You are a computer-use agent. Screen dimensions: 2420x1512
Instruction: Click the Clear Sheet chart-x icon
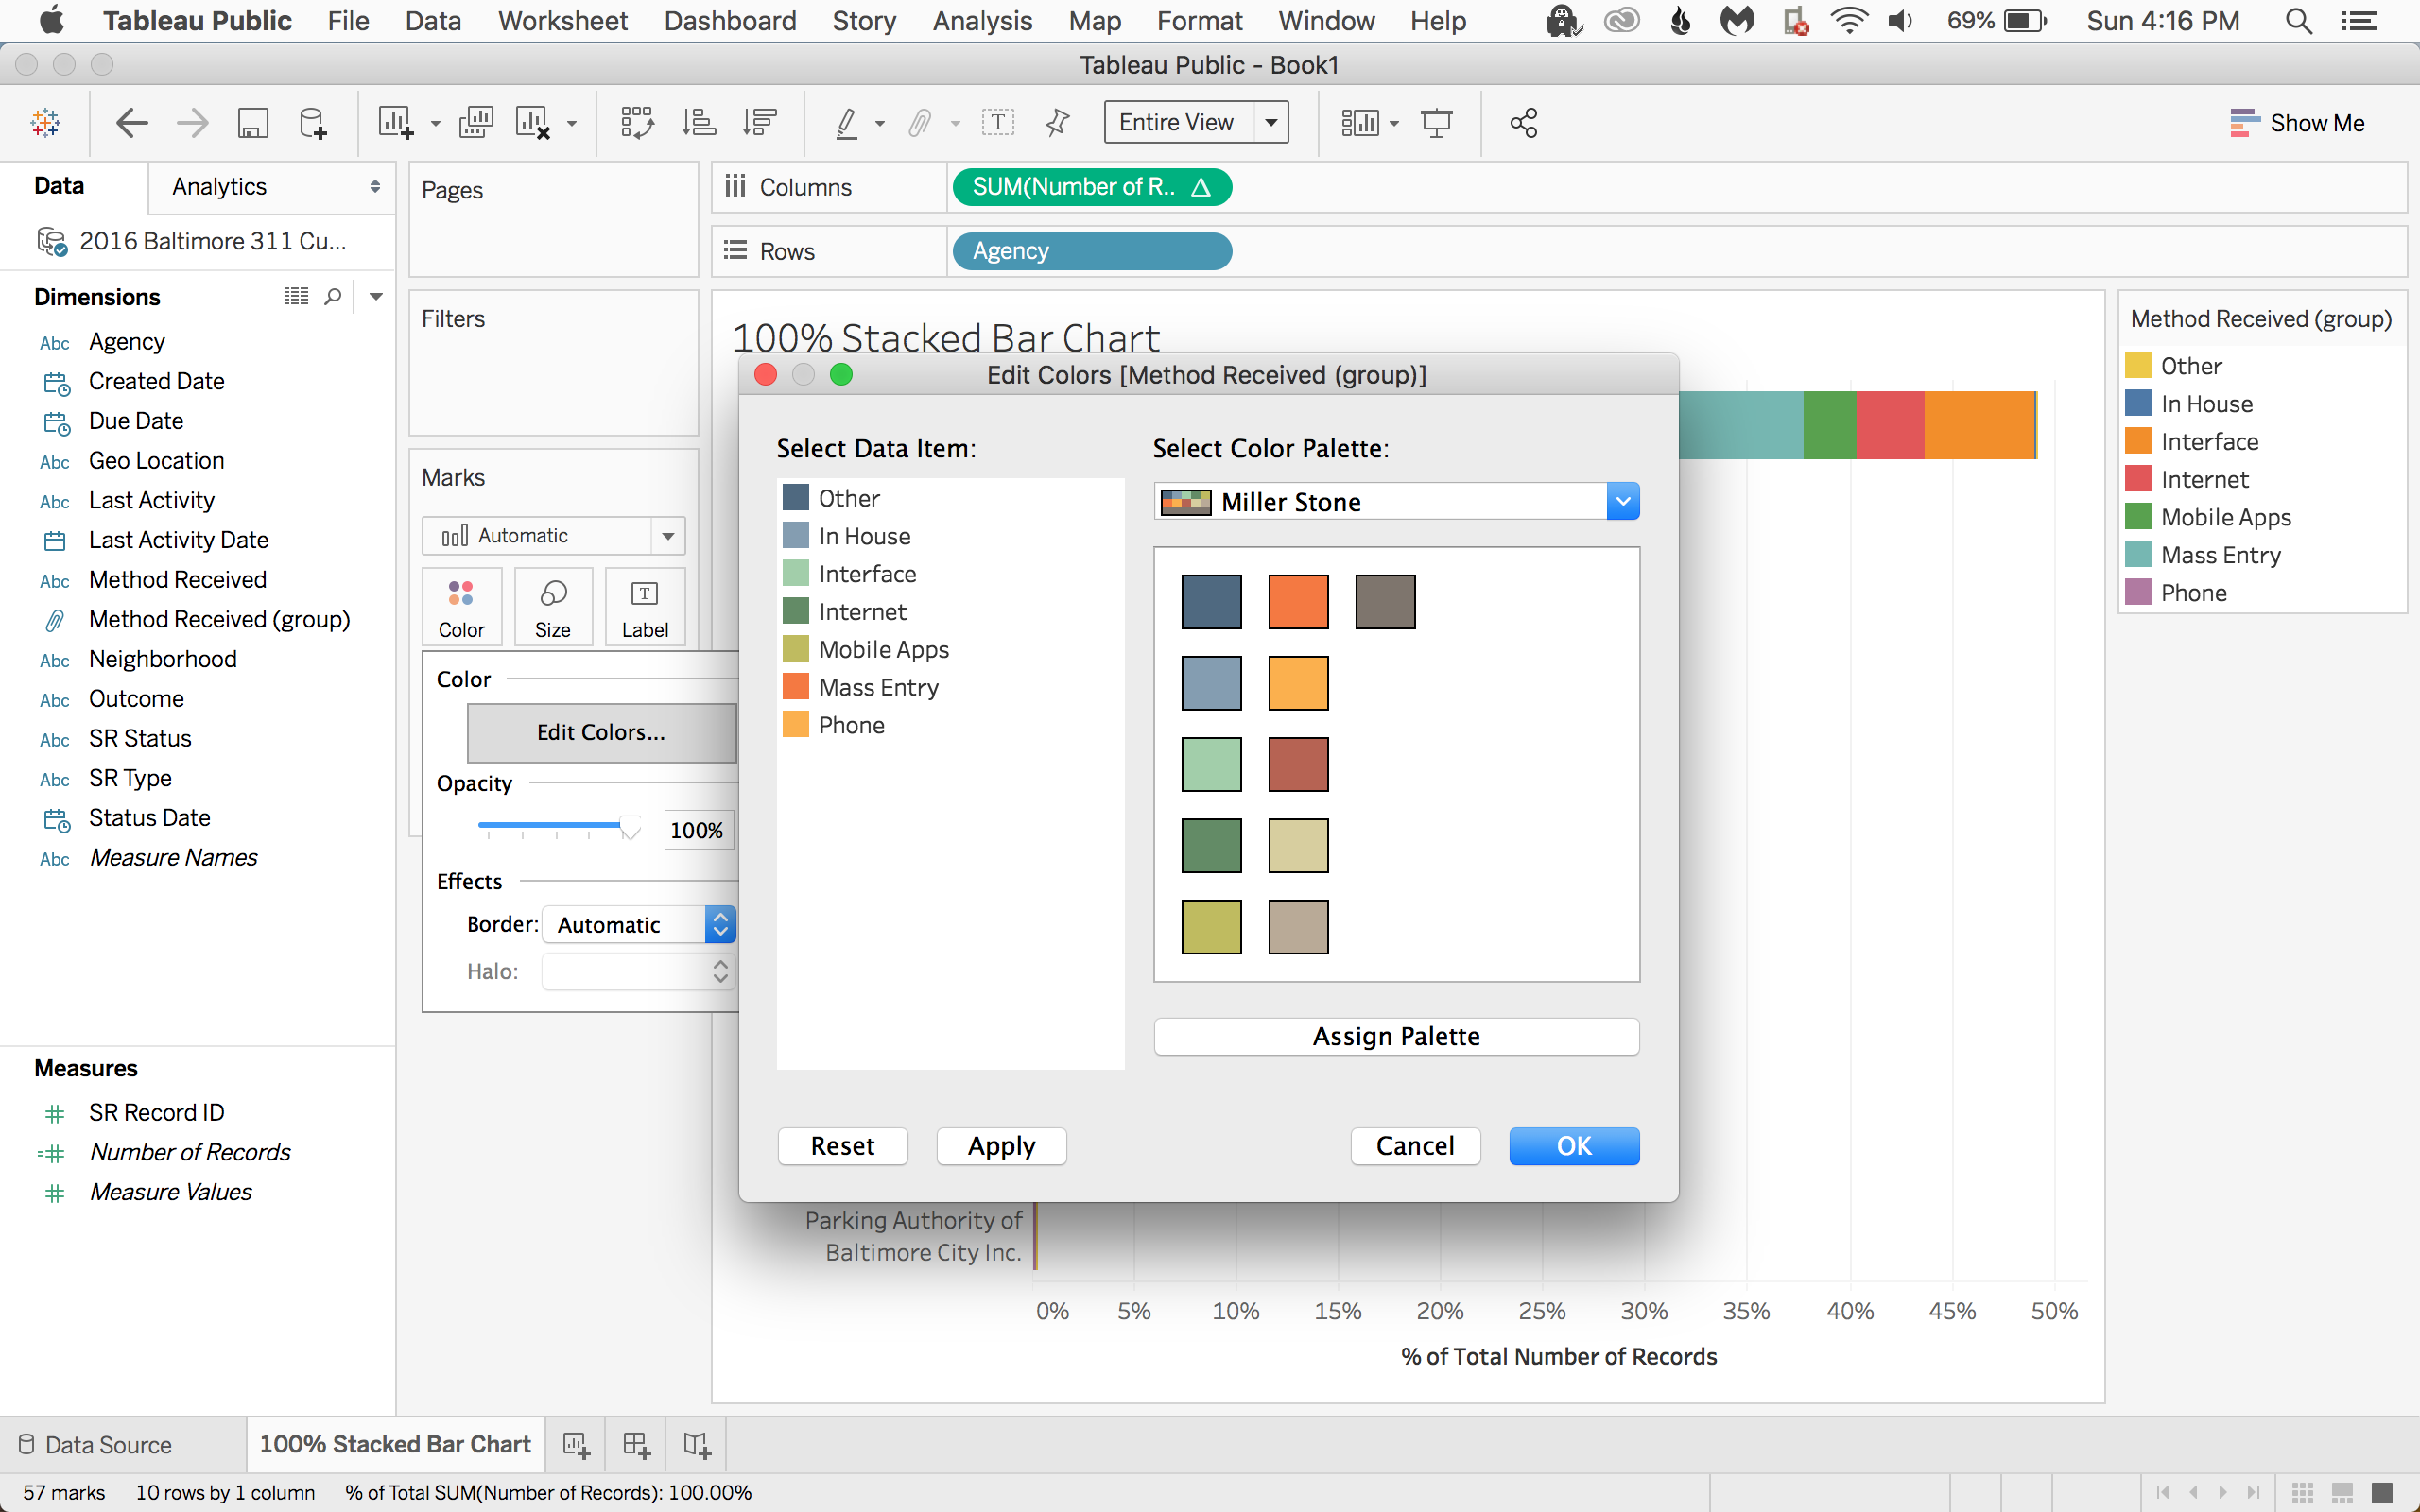tap(533, 123)
